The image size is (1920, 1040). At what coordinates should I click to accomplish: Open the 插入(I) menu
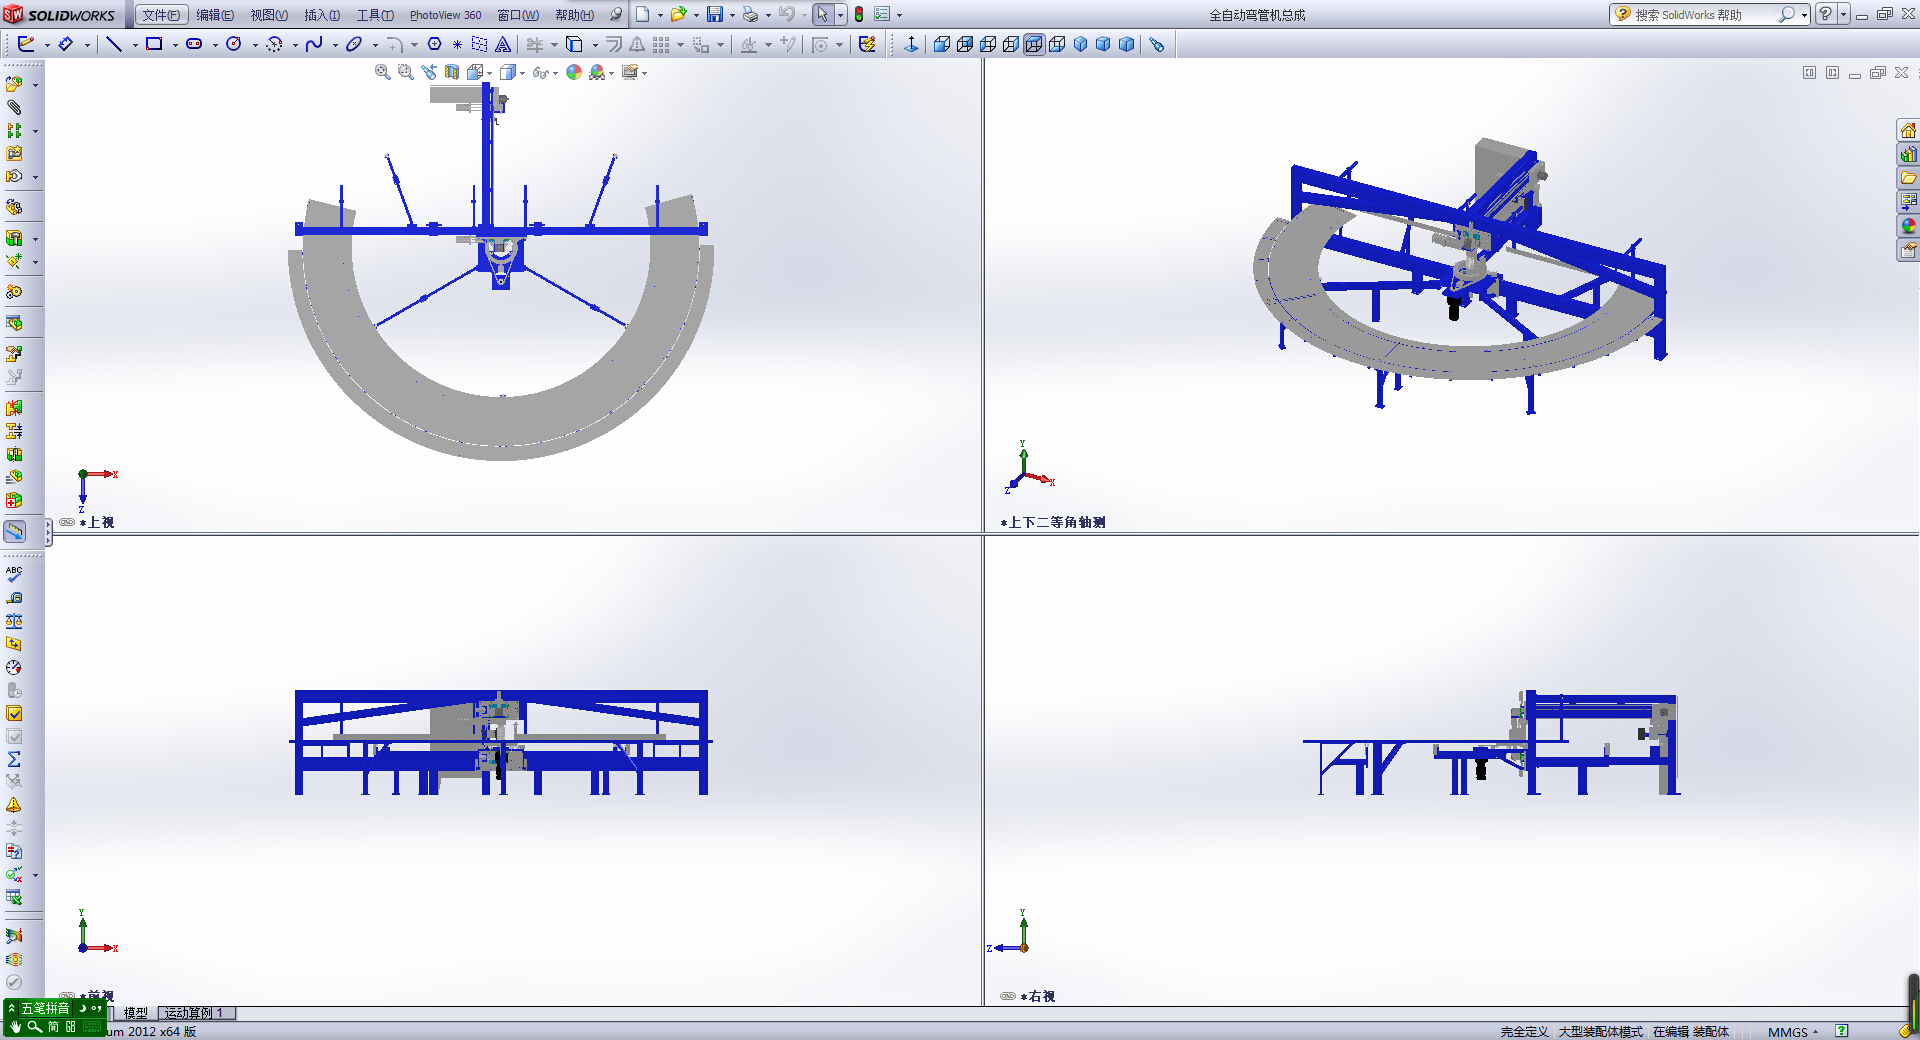tap(322, 15)
